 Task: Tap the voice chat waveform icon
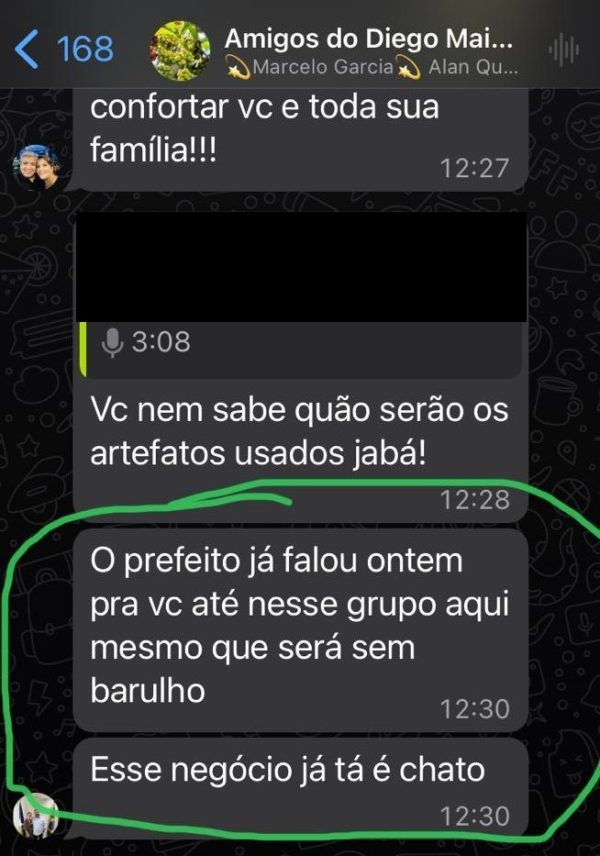564,50
